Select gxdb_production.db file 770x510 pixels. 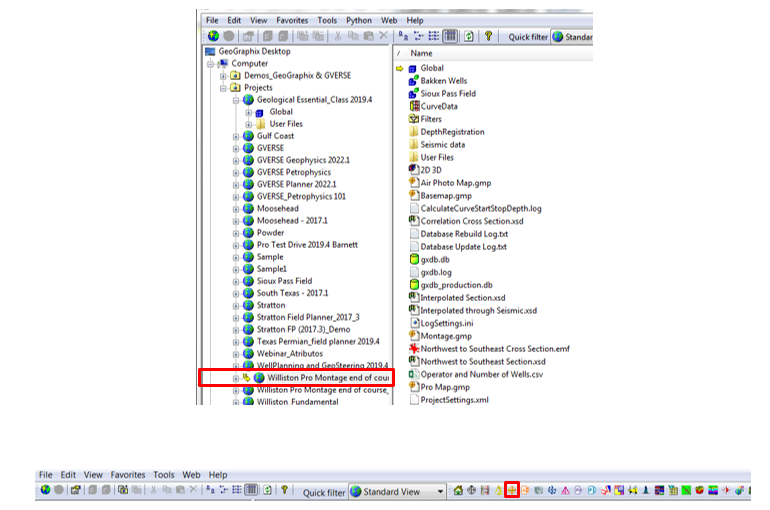[x=456, y=285]
